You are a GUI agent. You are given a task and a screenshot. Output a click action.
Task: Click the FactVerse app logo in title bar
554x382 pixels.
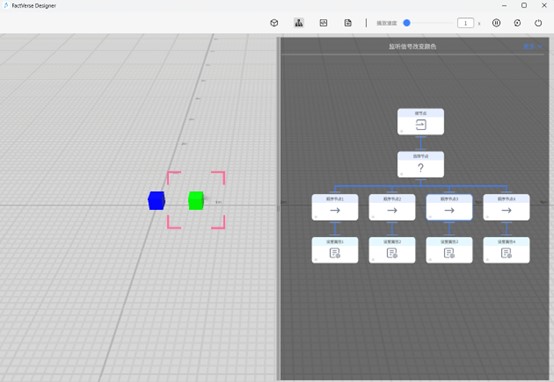click(x=6, y=5)
